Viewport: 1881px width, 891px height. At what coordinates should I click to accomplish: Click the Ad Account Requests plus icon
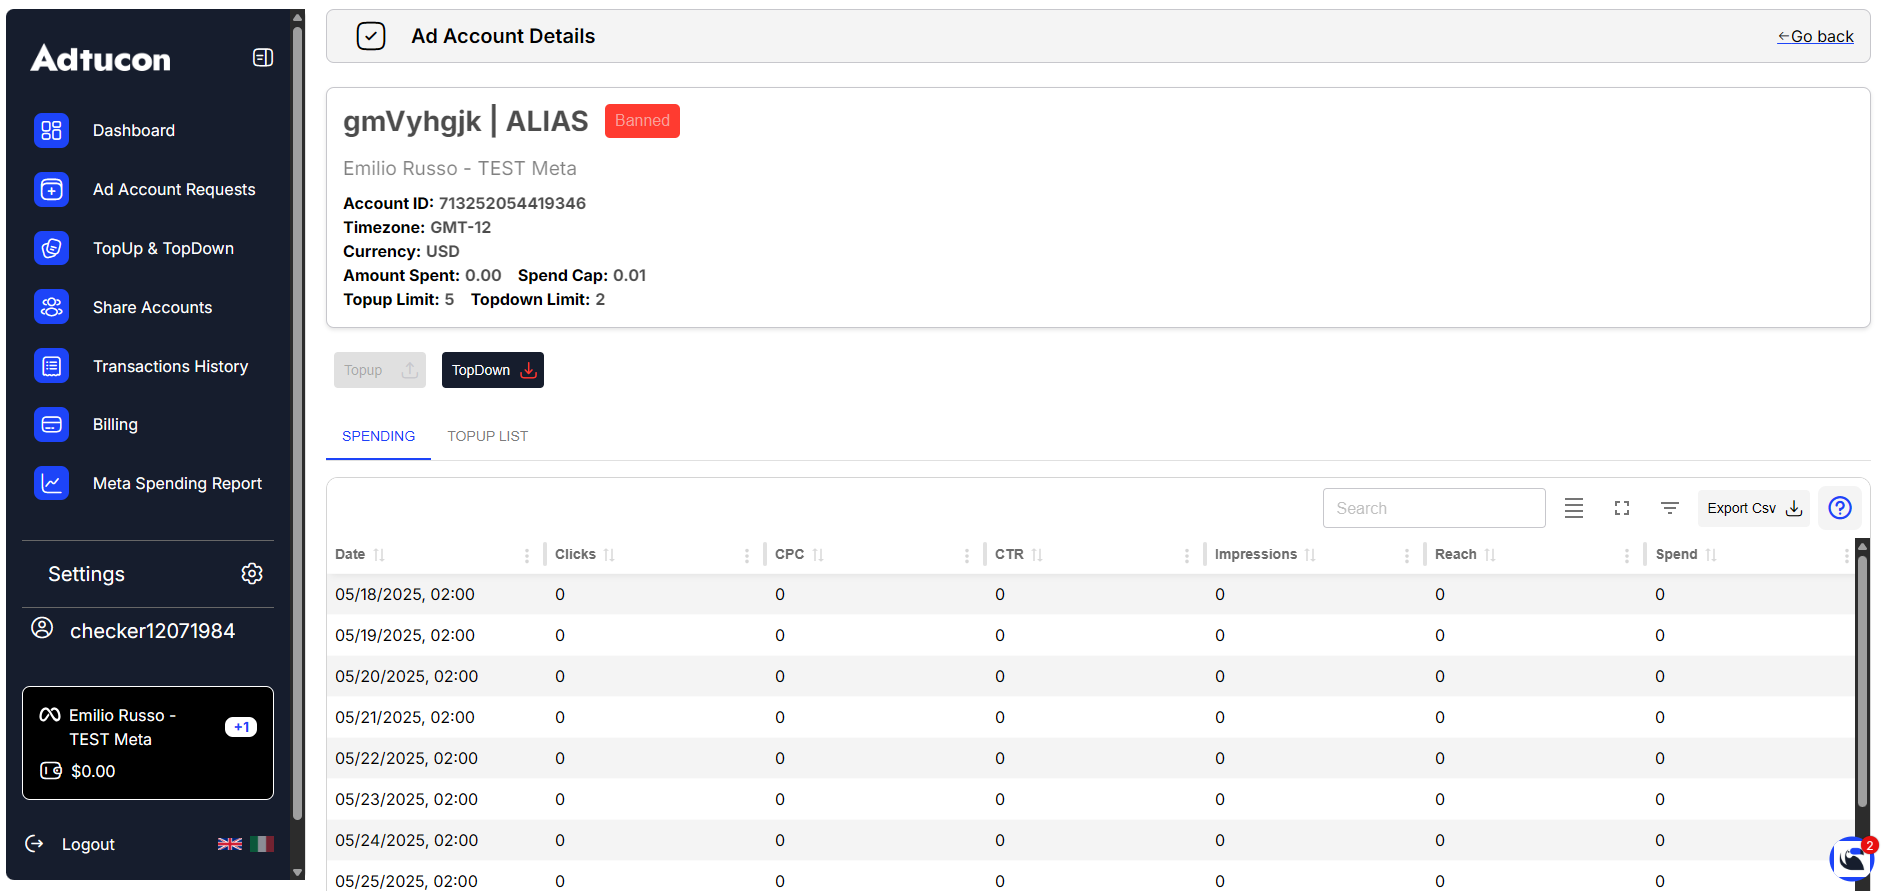click(x=51, y=189)
